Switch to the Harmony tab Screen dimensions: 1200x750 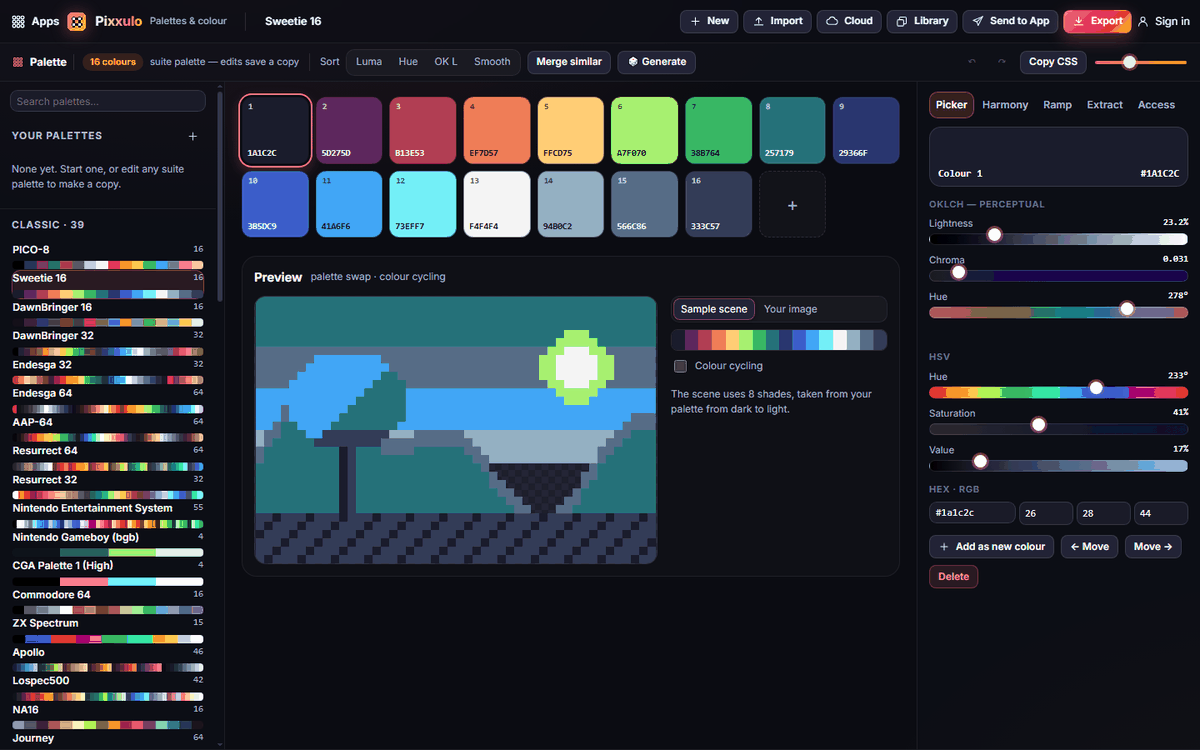1005,105
